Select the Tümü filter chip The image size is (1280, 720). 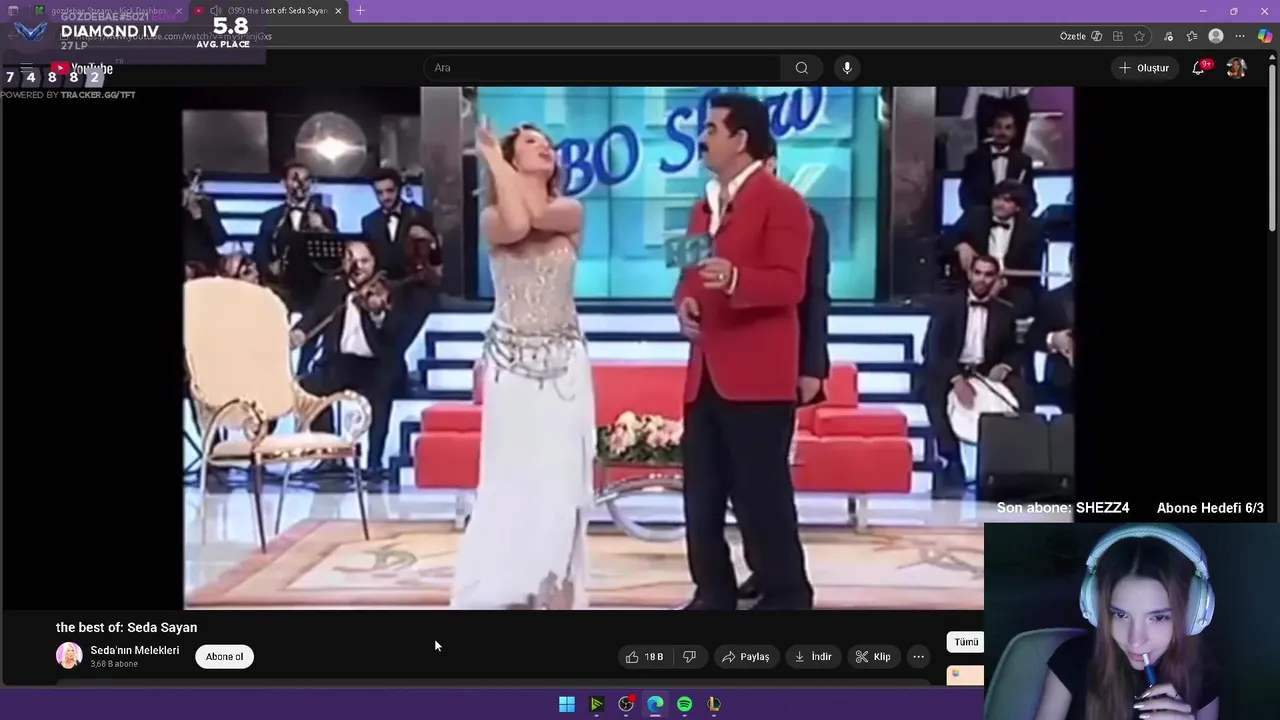click(x=966, y=642)
